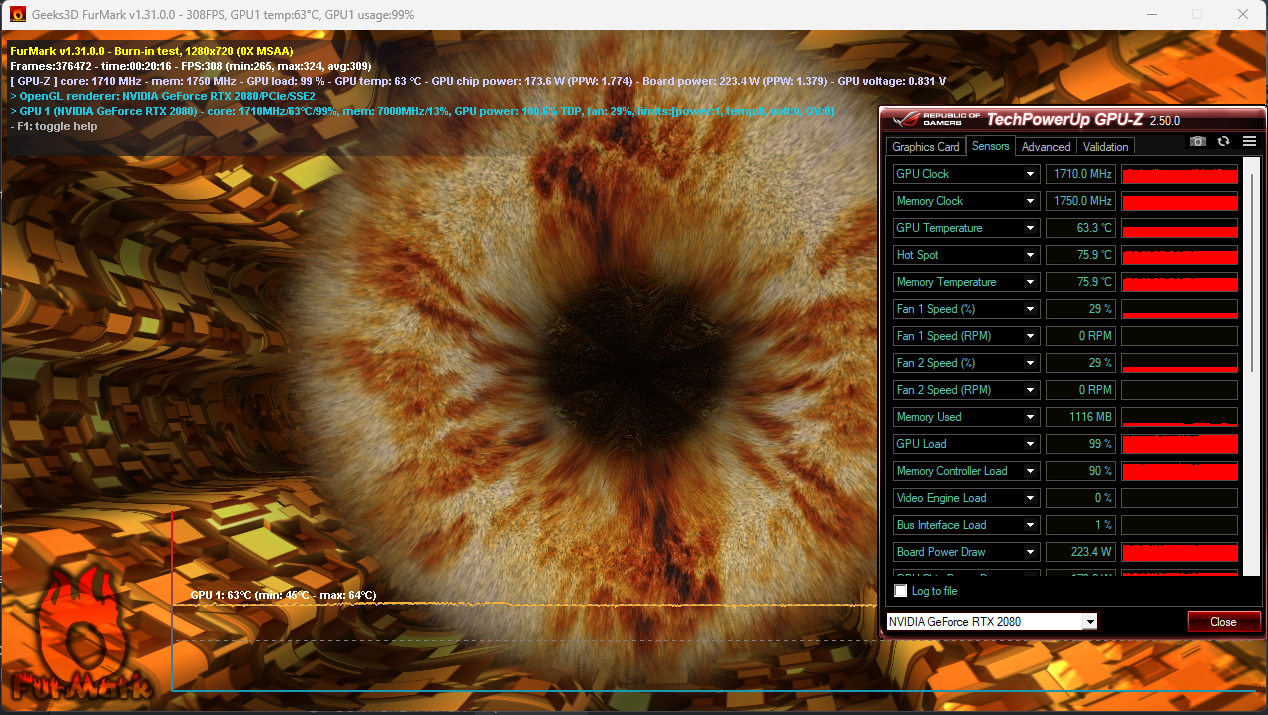Open the Memory Controller Load dropdown
Viewport: 1268px width, 715px height.
(1030, 471)
